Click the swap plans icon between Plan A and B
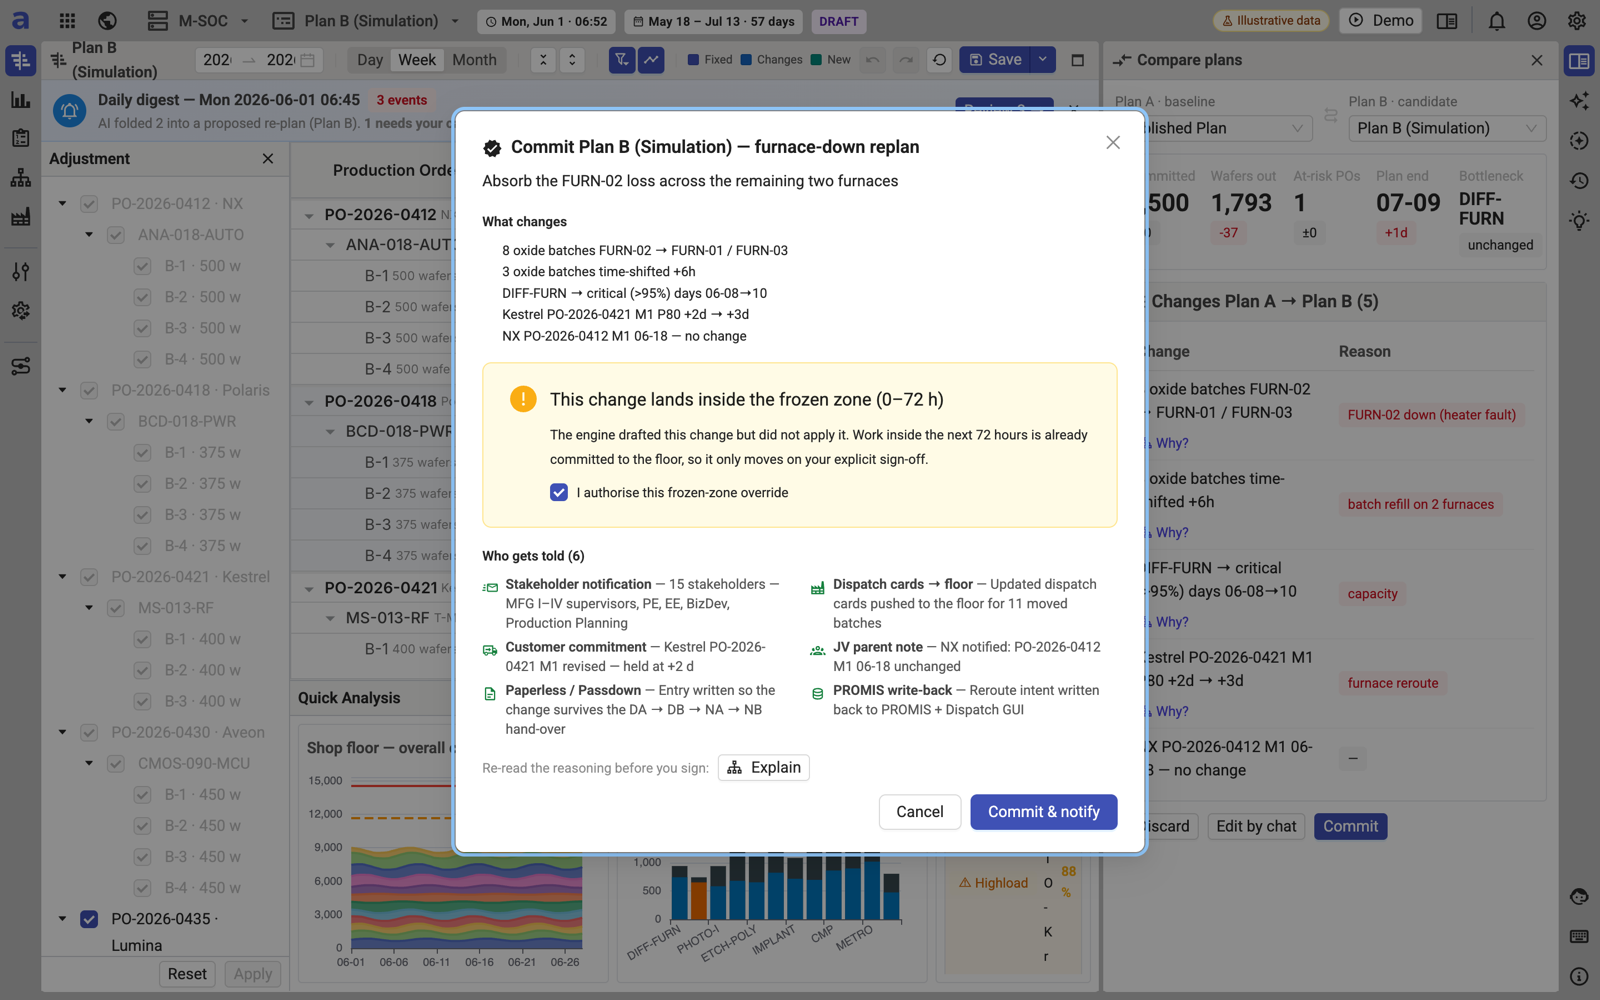 (x=1330, y=116)
